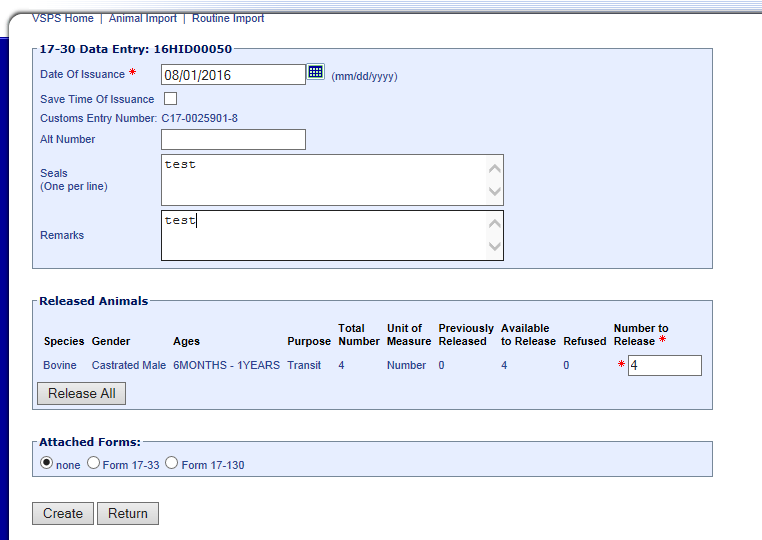The image size is (762, 540).
Task: Click the Remarks box scroll up arrow
Action: [495, 224]
